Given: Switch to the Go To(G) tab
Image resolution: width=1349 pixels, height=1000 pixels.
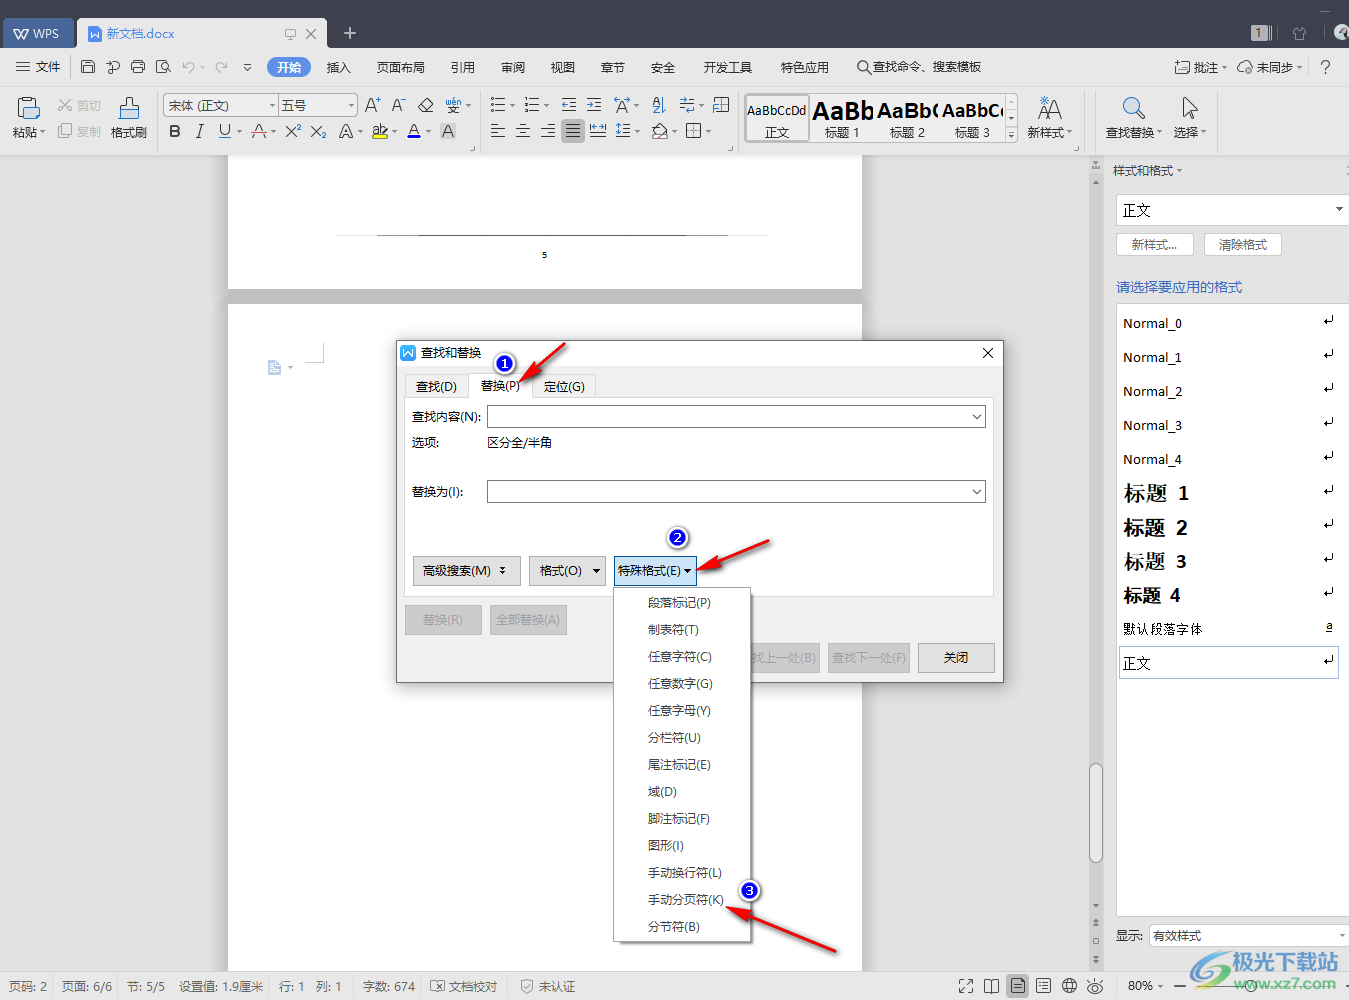Looking at the screenshot, I should click(564, 386).
